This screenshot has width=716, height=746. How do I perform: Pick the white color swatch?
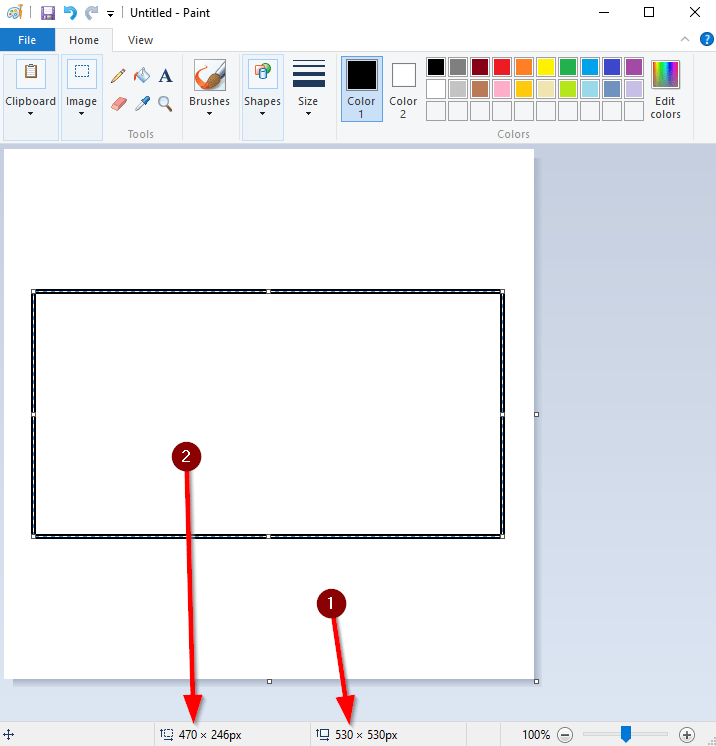[x=436, y=89]
